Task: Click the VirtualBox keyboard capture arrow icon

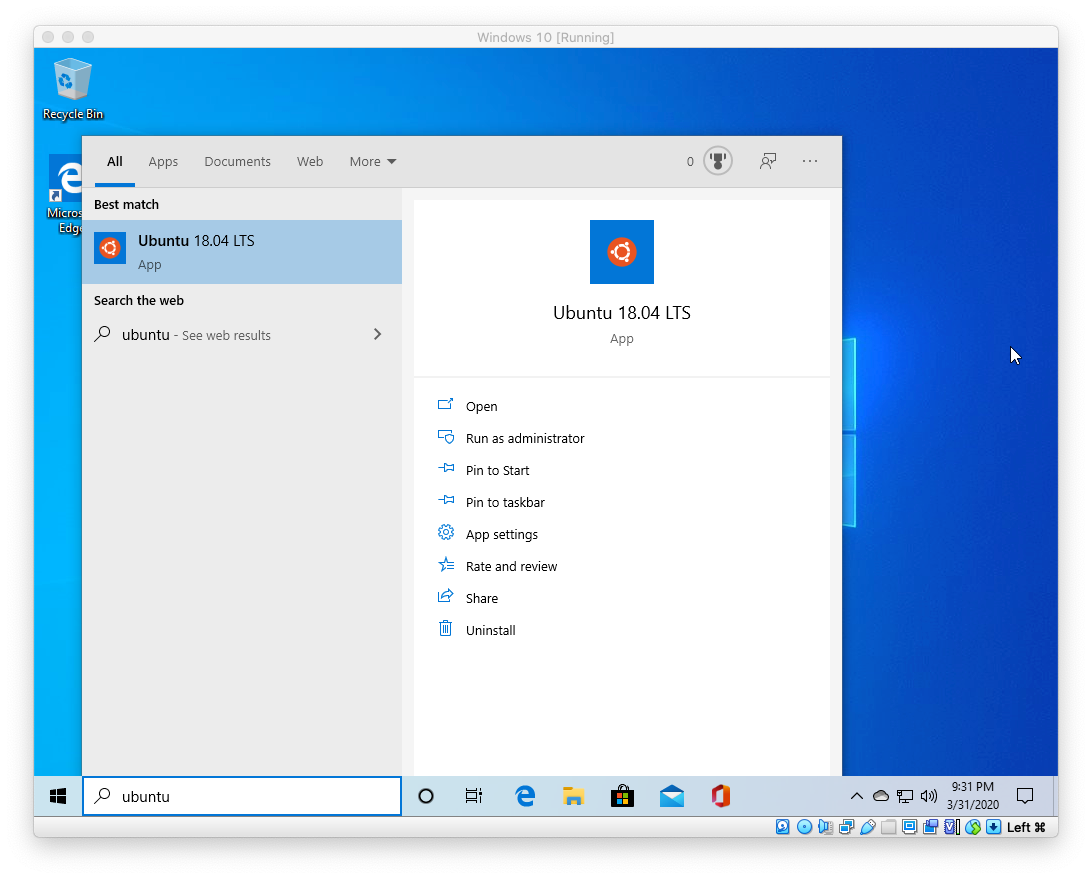Action: click(x=994, y=827)
